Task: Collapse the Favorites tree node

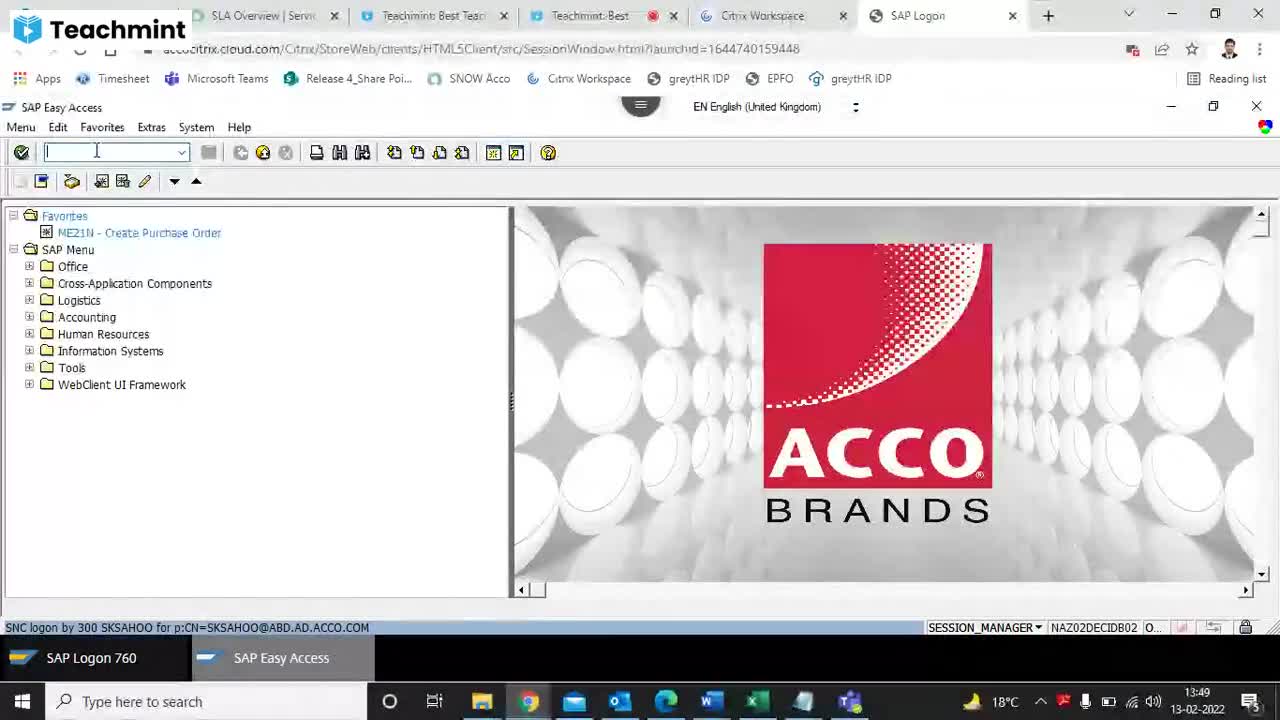Action: 14,216
